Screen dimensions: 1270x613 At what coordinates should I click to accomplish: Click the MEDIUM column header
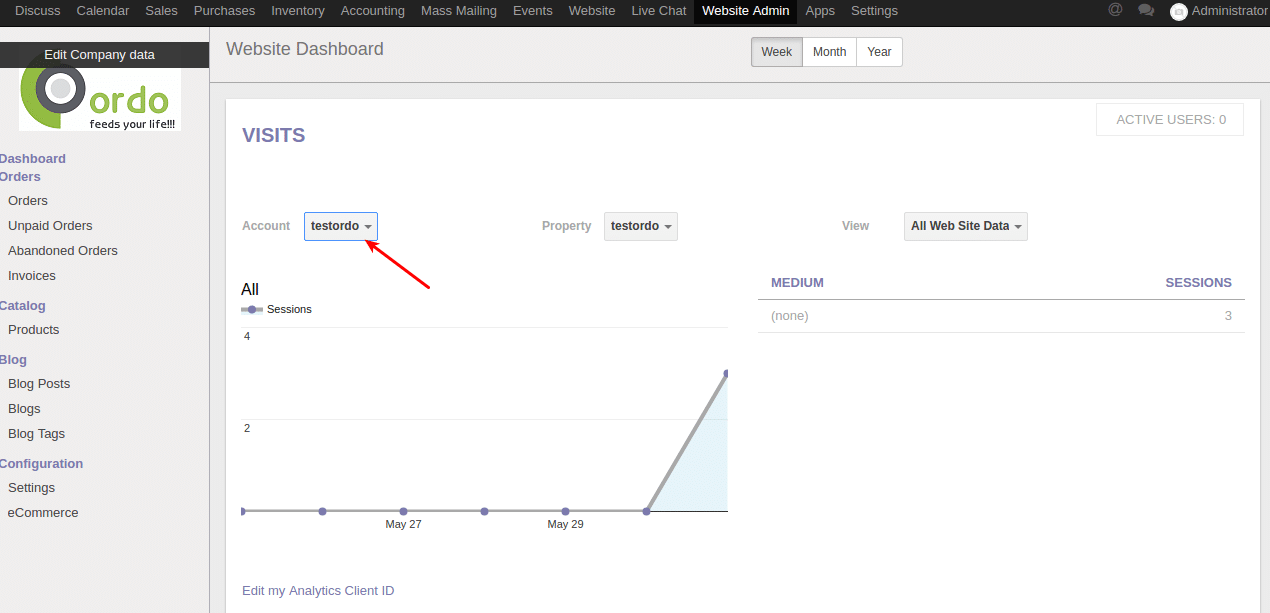pyautogui.click(x=797, y=283)
